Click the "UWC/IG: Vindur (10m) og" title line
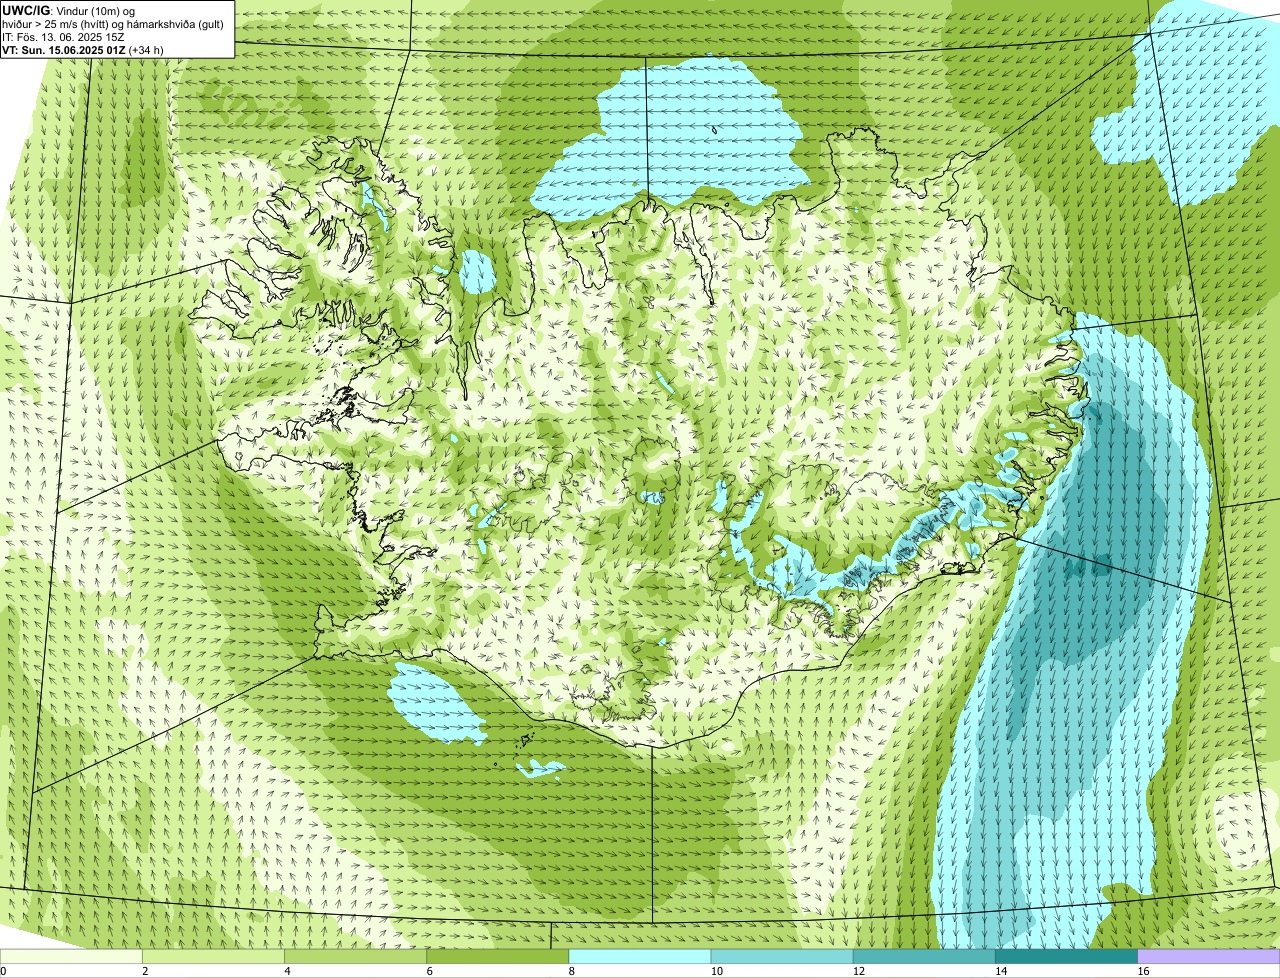This screenshot has height=978, width=1280. tap(69, 10)
